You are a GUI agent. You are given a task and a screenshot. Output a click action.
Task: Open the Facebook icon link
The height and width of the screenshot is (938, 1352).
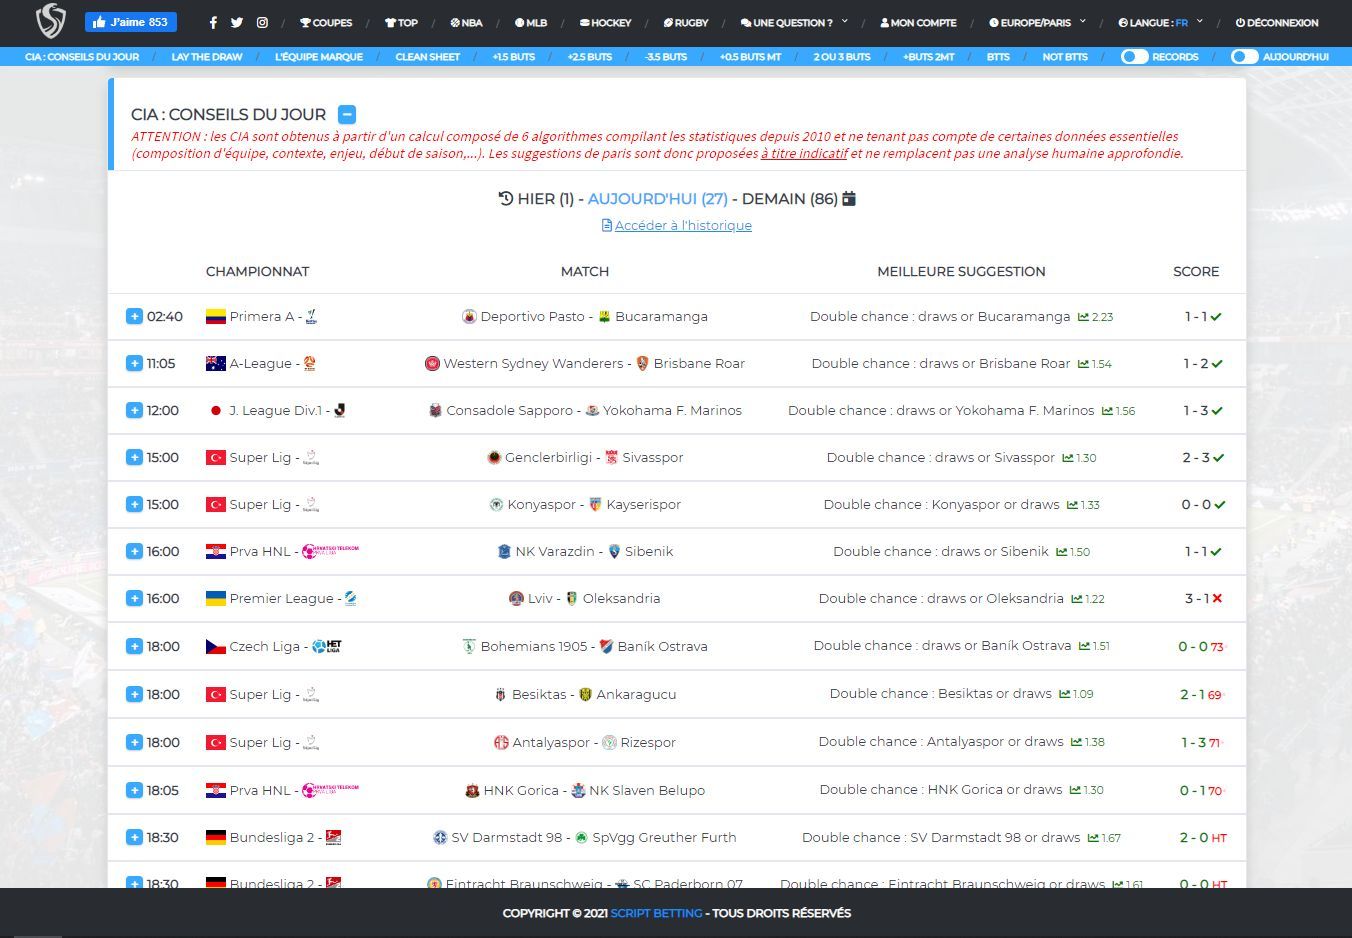click(x=213, y=22)
